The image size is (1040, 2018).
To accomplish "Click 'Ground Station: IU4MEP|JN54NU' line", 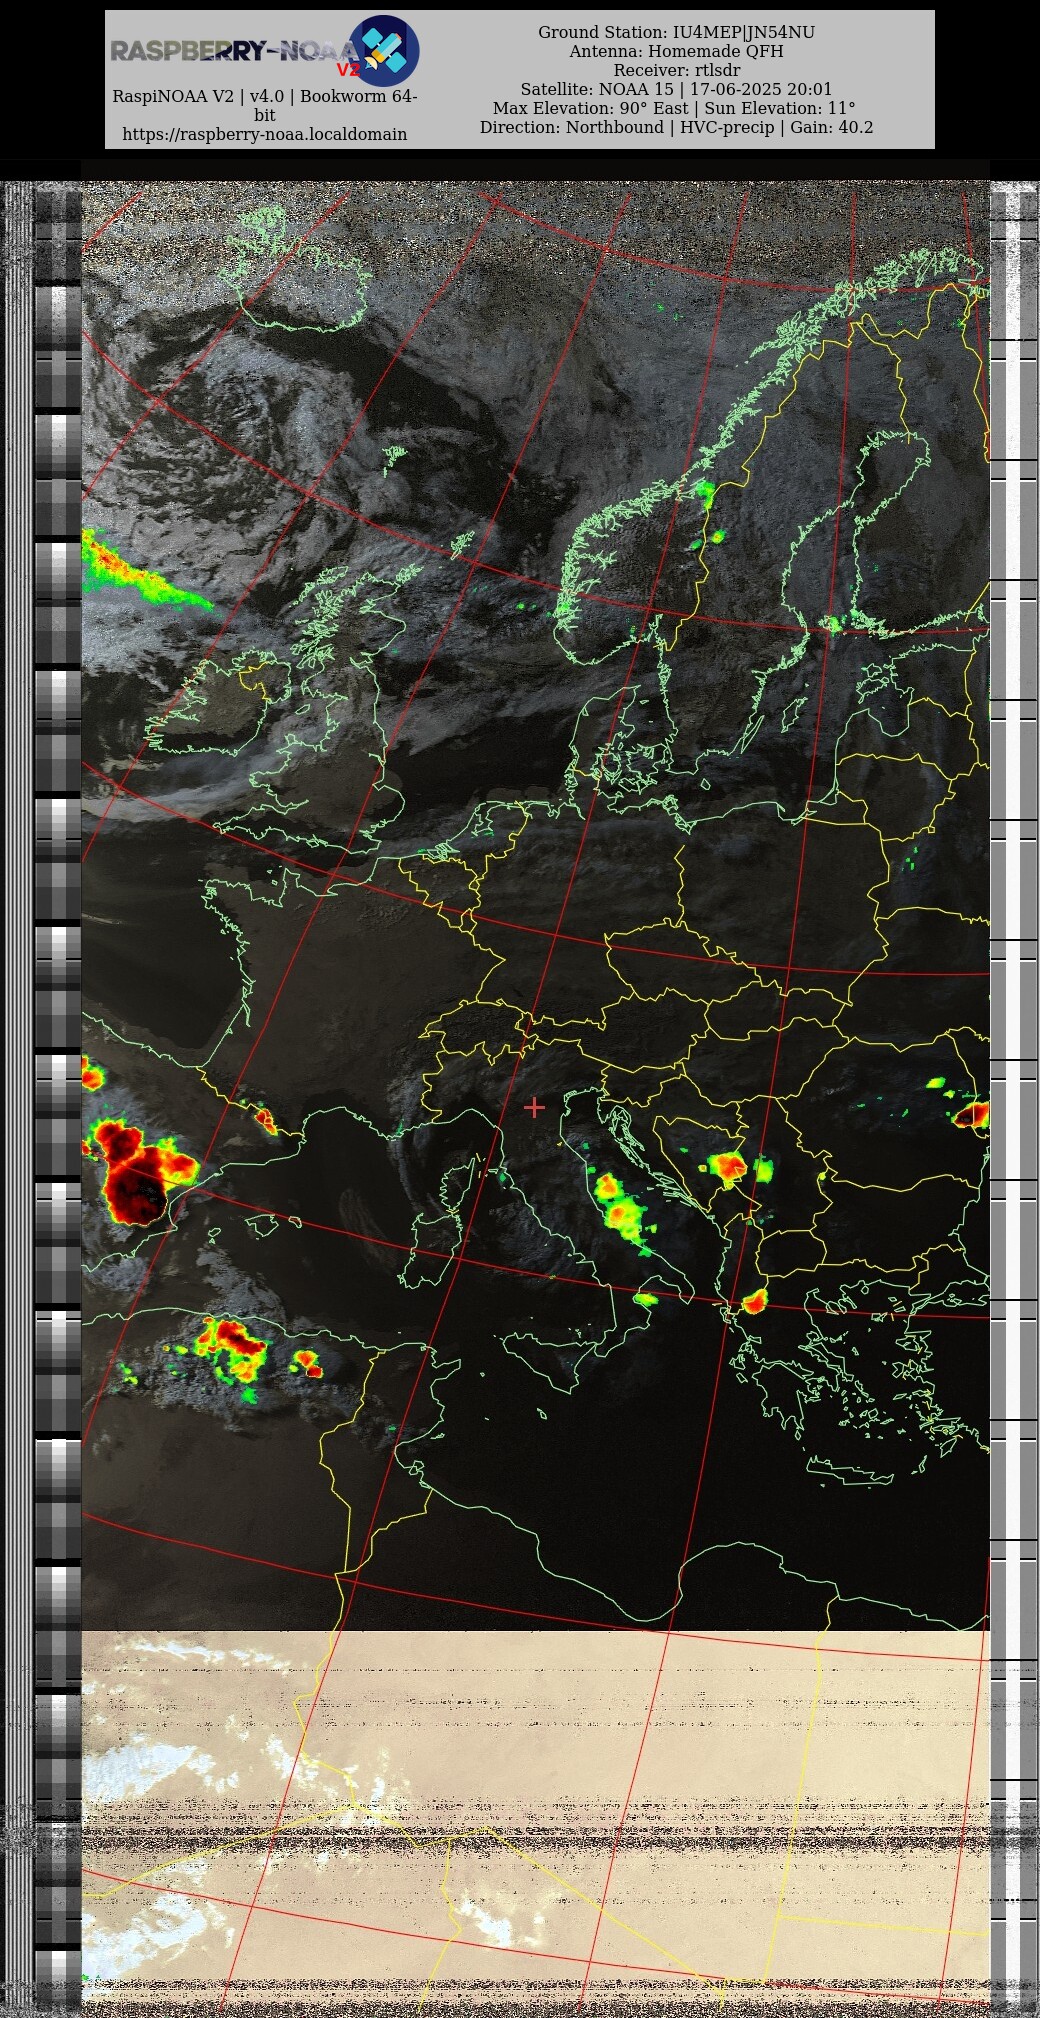I will (677, 32).
